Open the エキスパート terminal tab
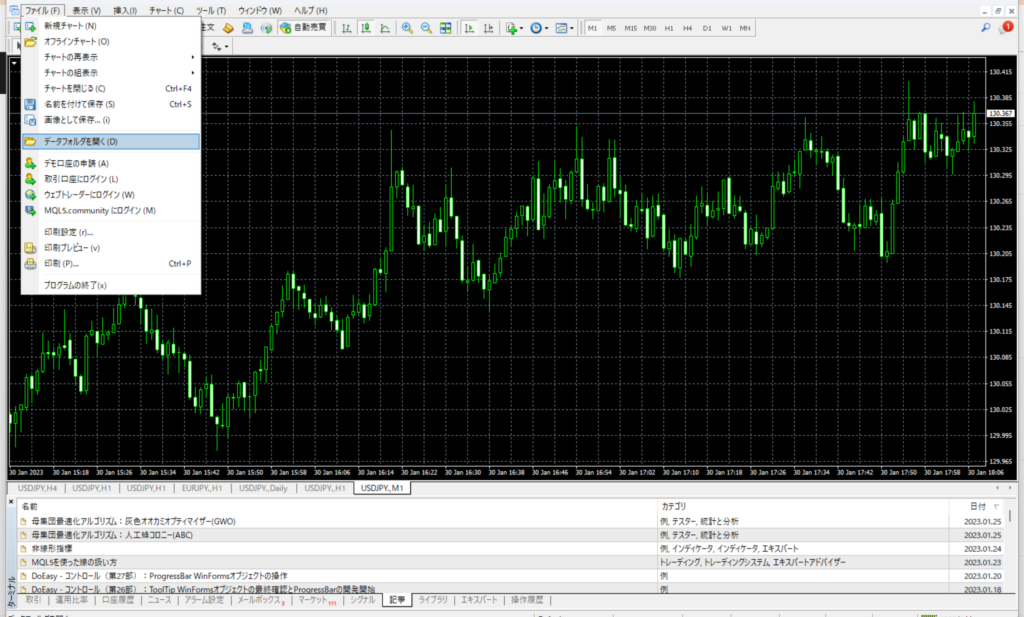The width and height of the screenshot is (1024, 617). 479,599
